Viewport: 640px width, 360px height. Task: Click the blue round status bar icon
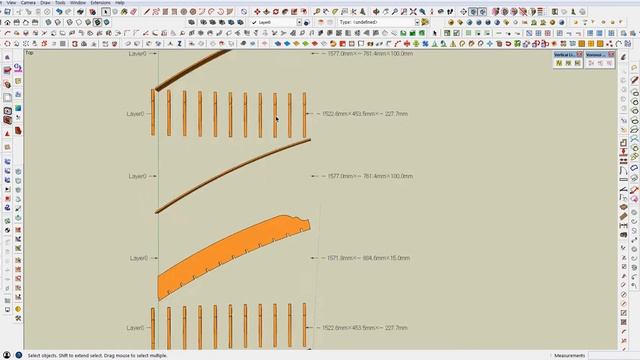coord(19,355)
